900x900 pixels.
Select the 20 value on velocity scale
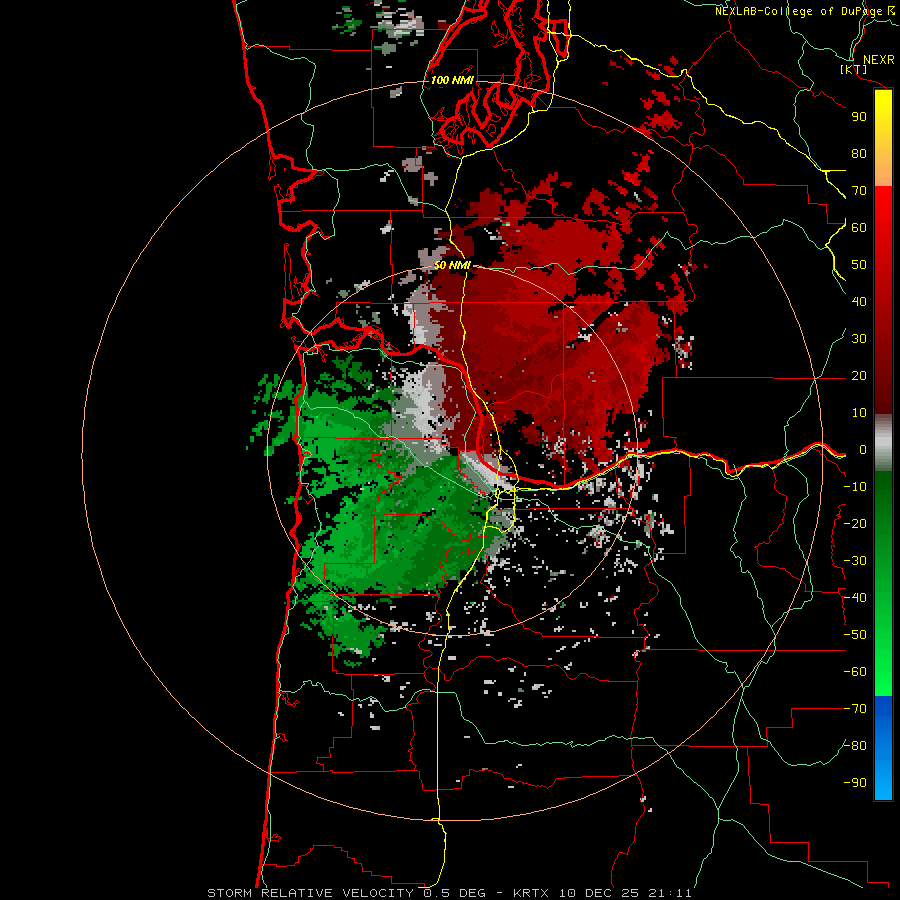(x=859, y=375)
